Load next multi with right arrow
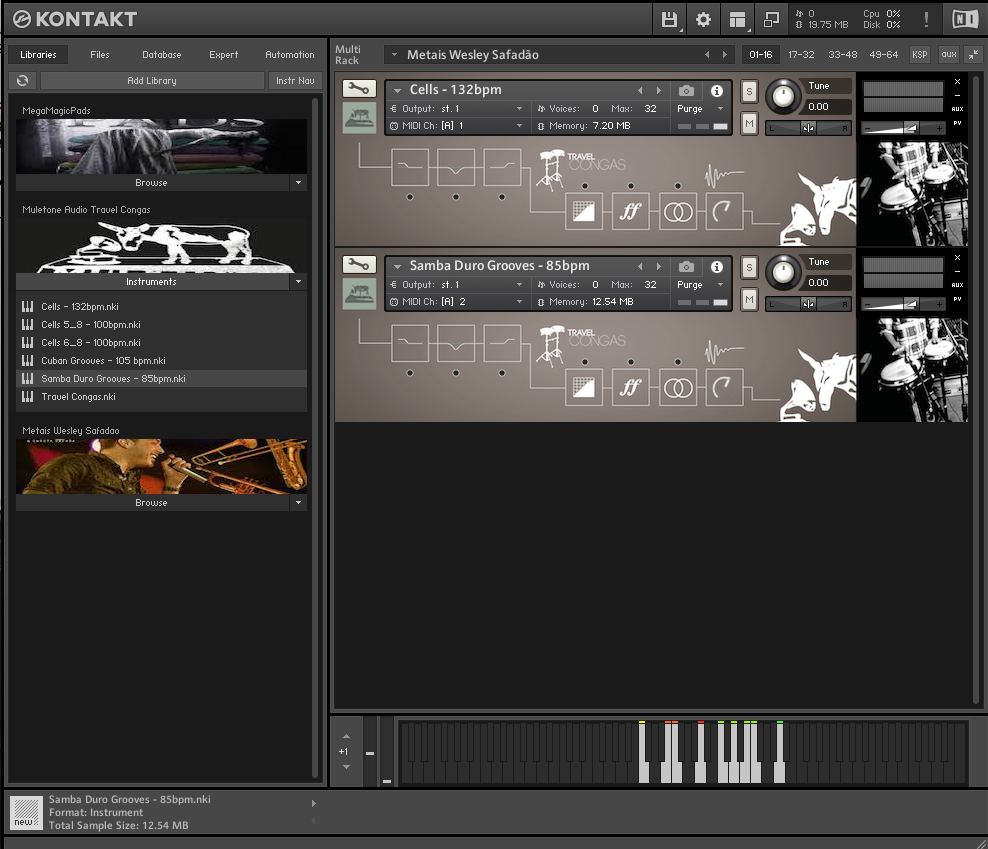The image size is (988, 849). (x=725, y=55)
